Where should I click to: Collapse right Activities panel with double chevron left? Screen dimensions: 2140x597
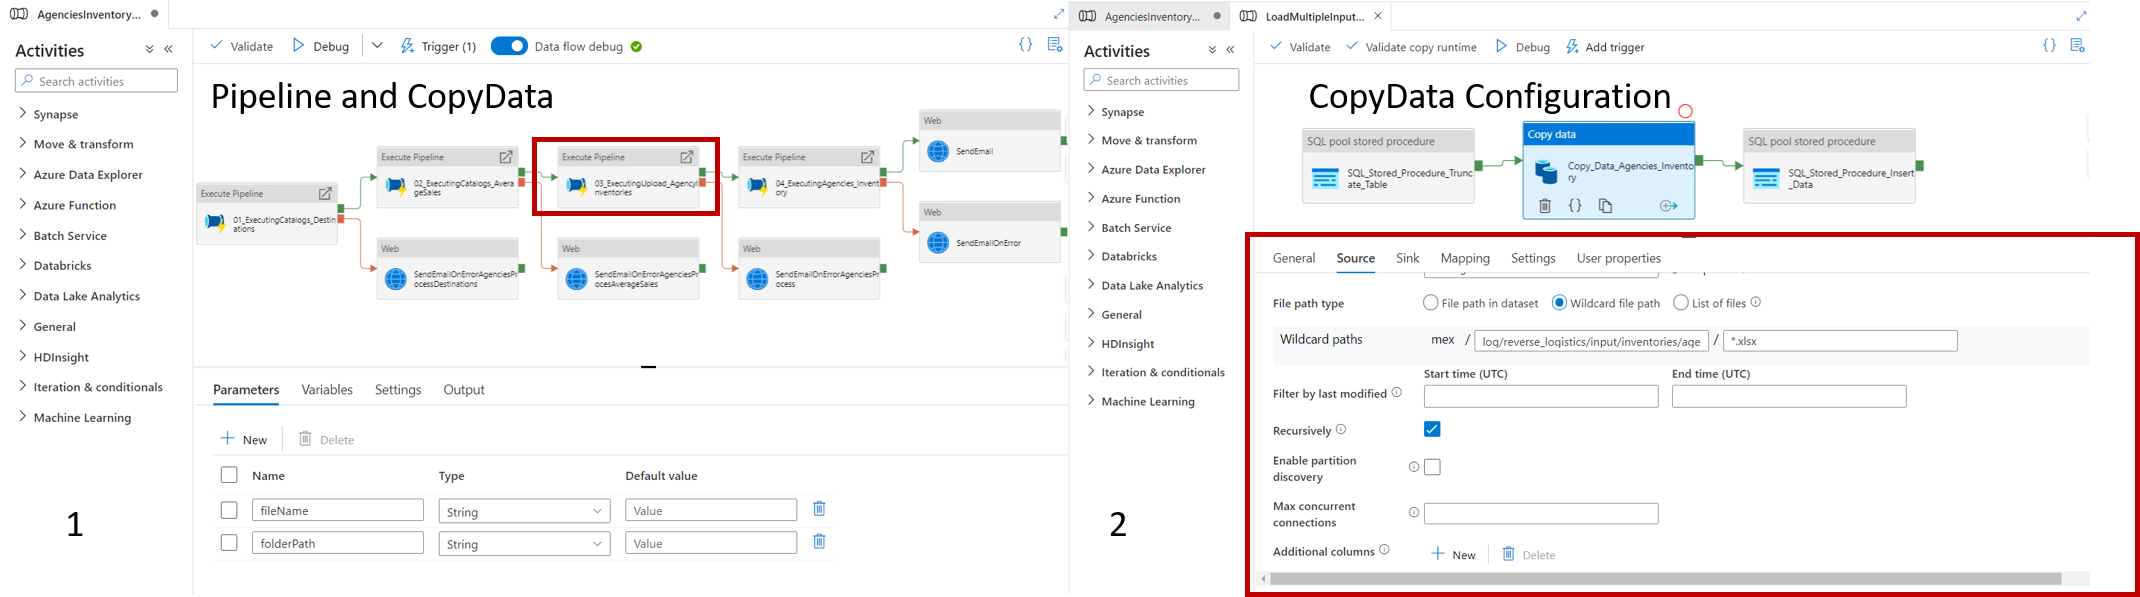(1230, 49)
